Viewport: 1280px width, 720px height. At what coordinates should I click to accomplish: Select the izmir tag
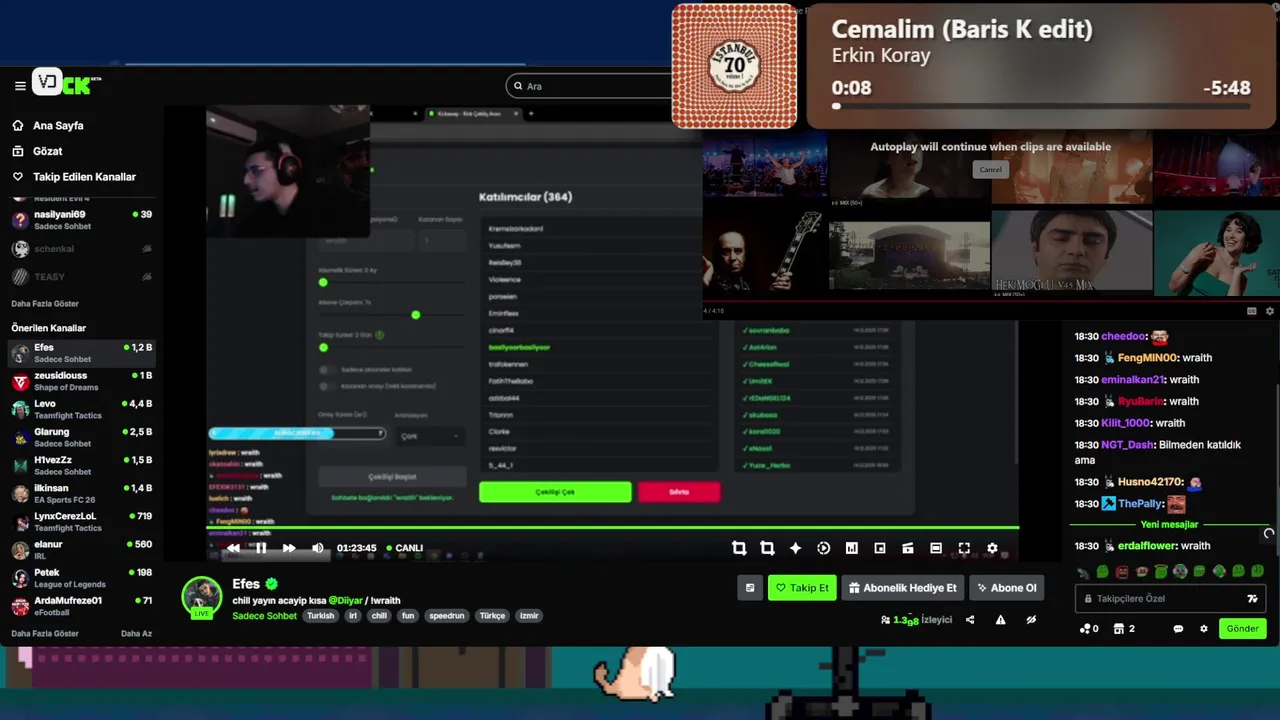[529, 616]
